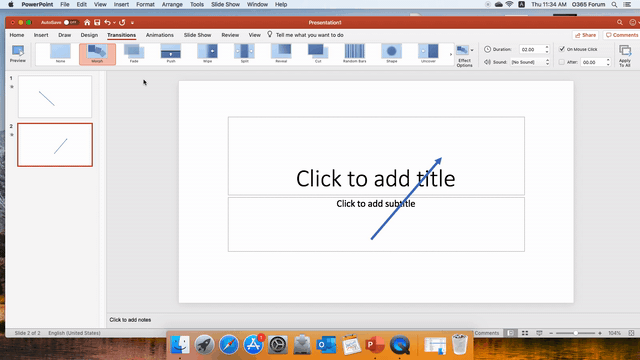Screen dimensions: 640x360
Task: Choose the Random Bars transition
Action: [x=354, y=53]
